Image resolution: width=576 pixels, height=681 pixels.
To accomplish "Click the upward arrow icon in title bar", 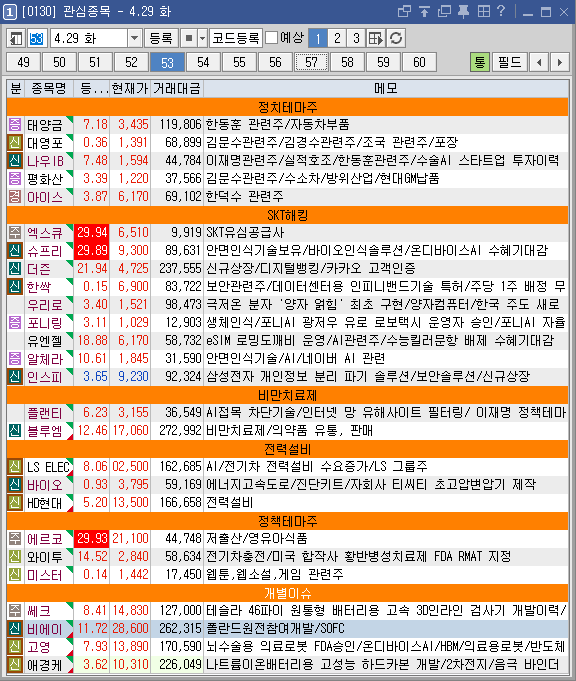I will click(x=424, y=11).
